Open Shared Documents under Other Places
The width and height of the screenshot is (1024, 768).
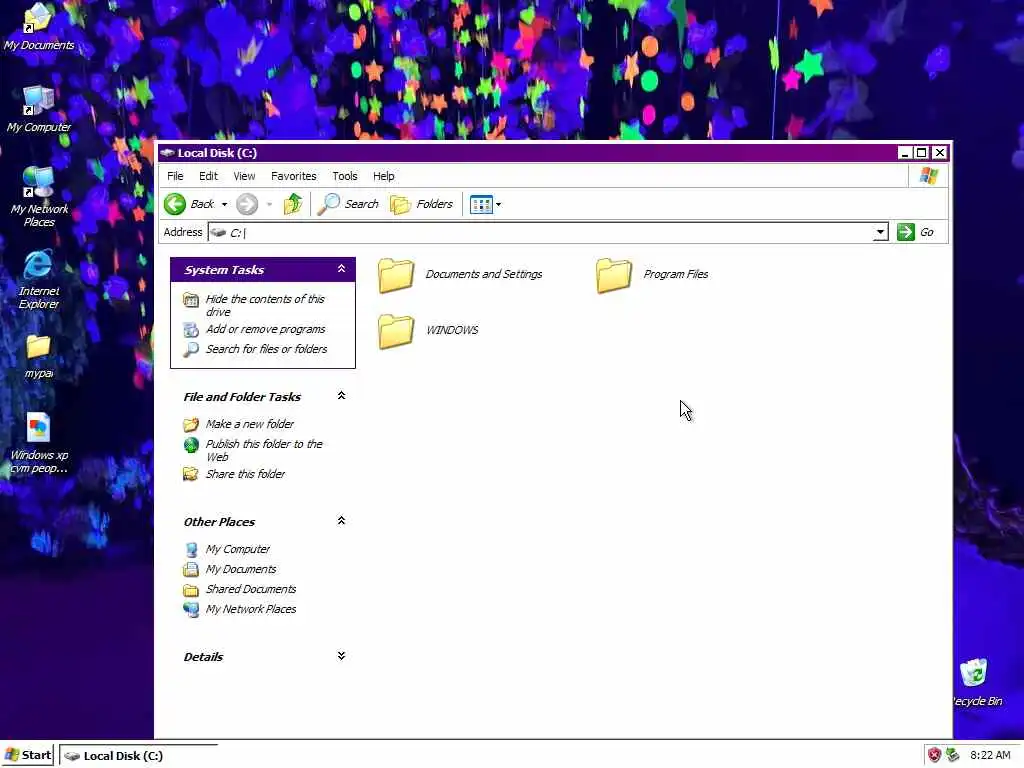(x=251, y=589)
